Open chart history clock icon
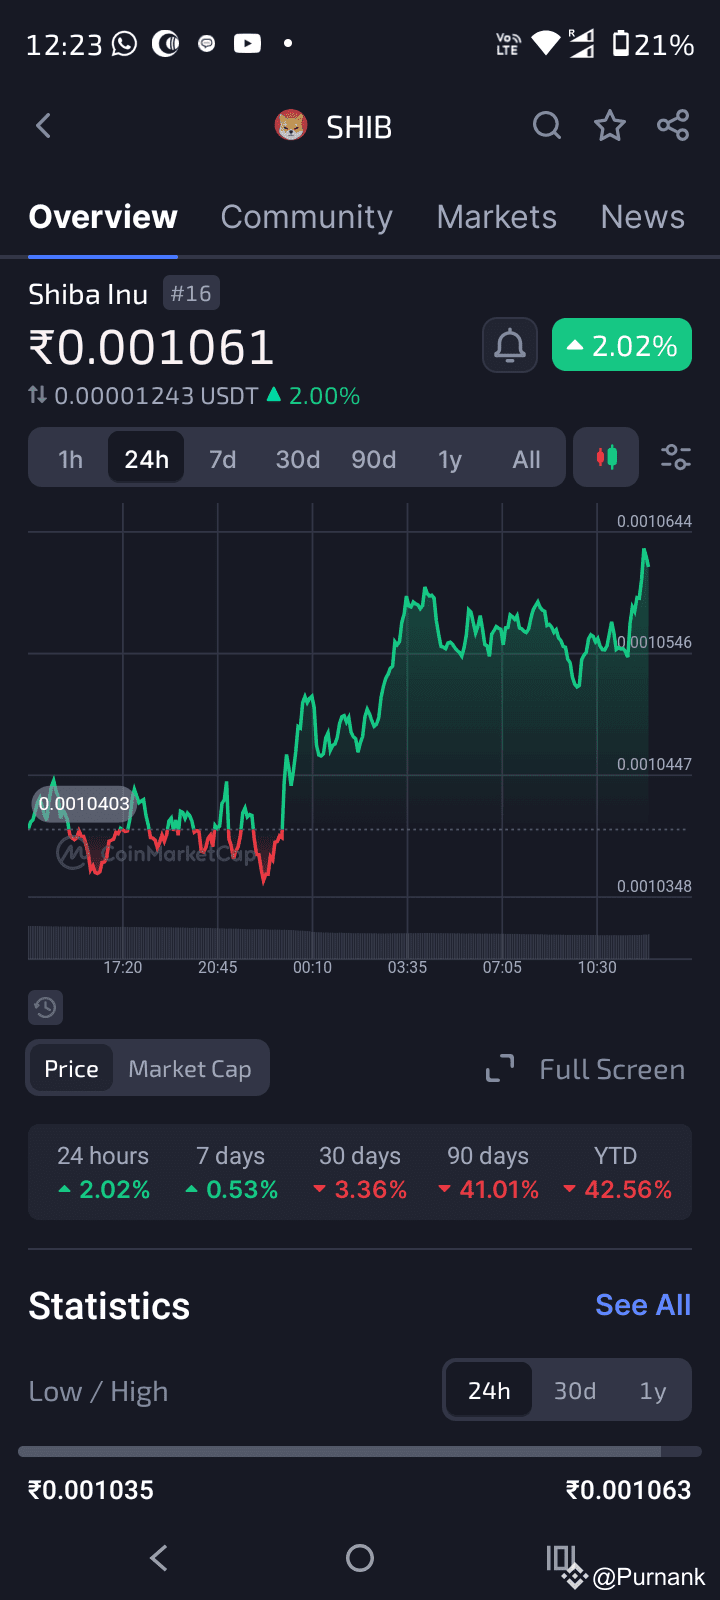The image size is (720, 1600). tap(45, 1008)
